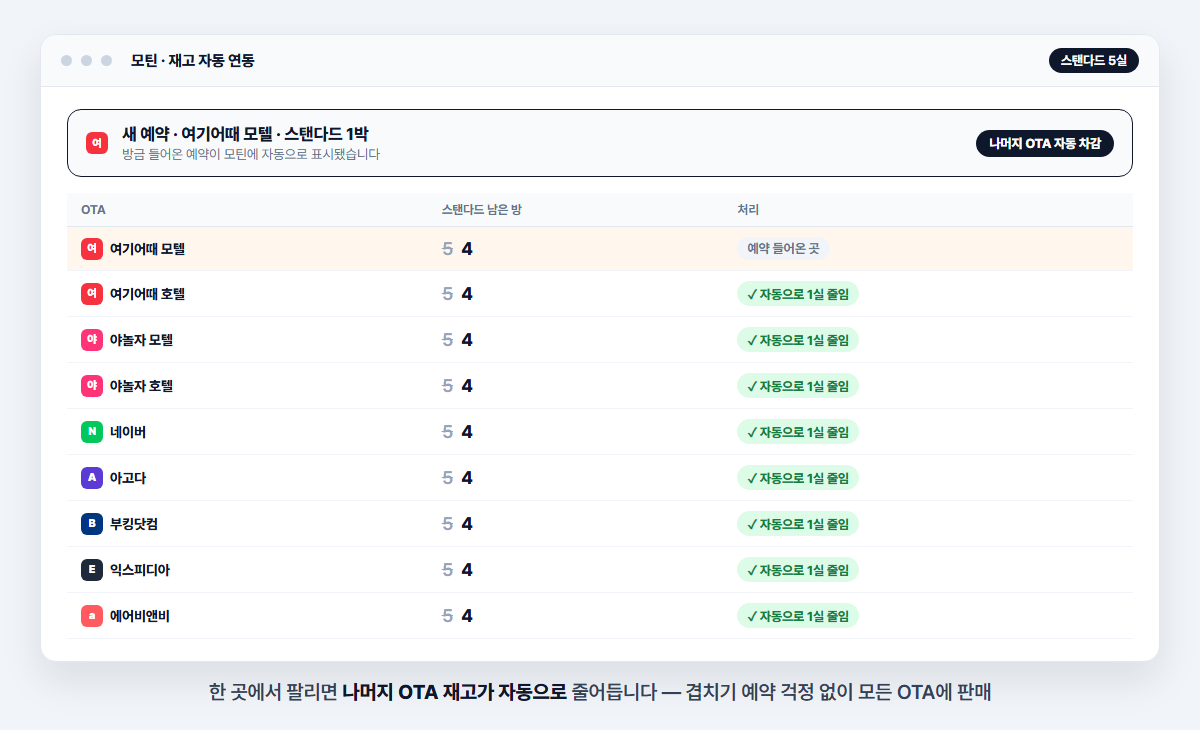Viewport: 1200px width, 730px height.
Task: Select the 야놀자 모텔 name text
Action: point(142,340)
